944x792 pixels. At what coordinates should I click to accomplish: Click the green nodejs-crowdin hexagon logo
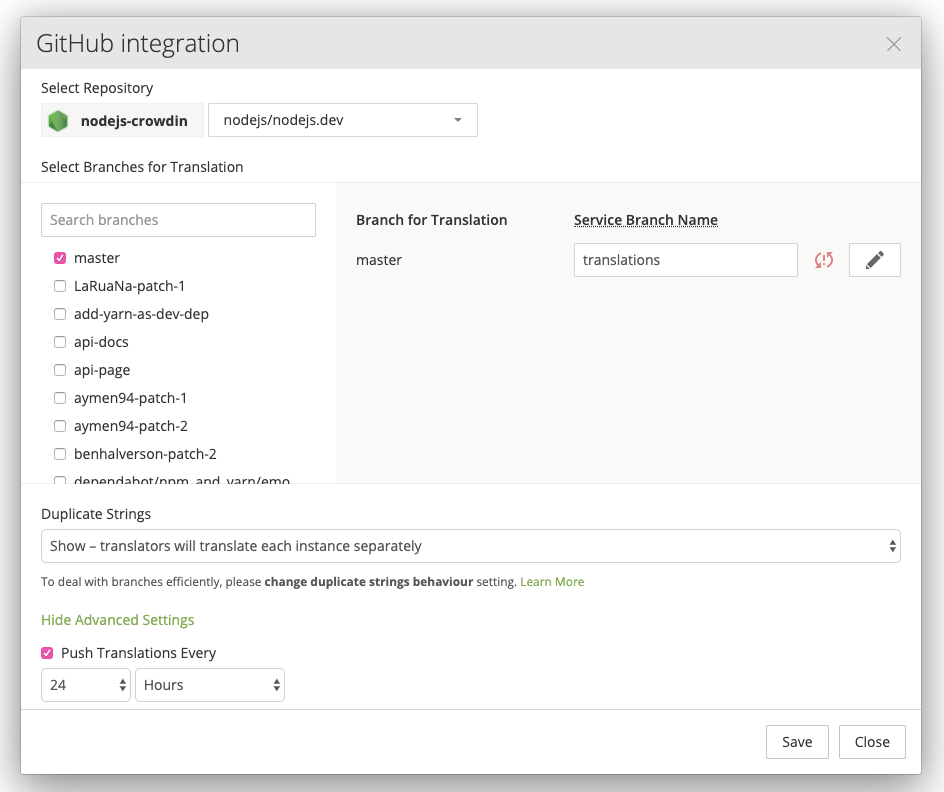tap(58, 120)
